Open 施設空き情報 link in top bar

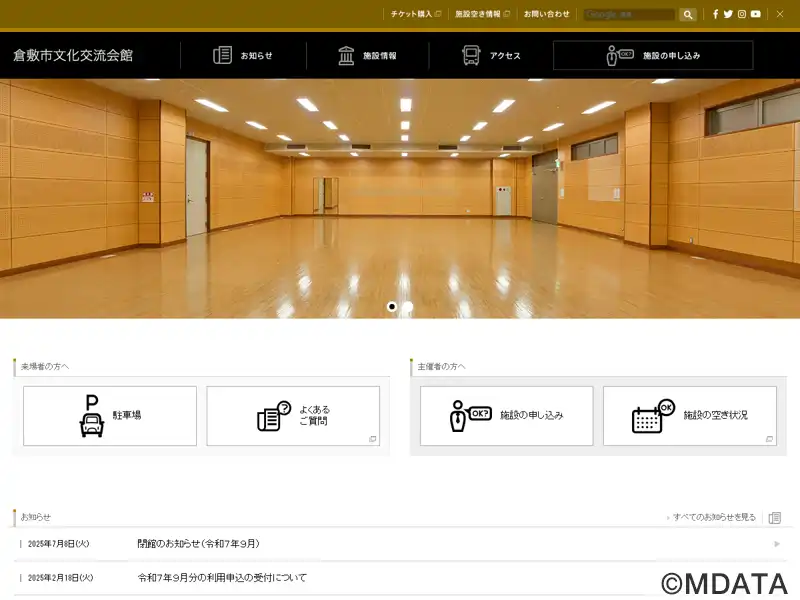click(482, 14)
